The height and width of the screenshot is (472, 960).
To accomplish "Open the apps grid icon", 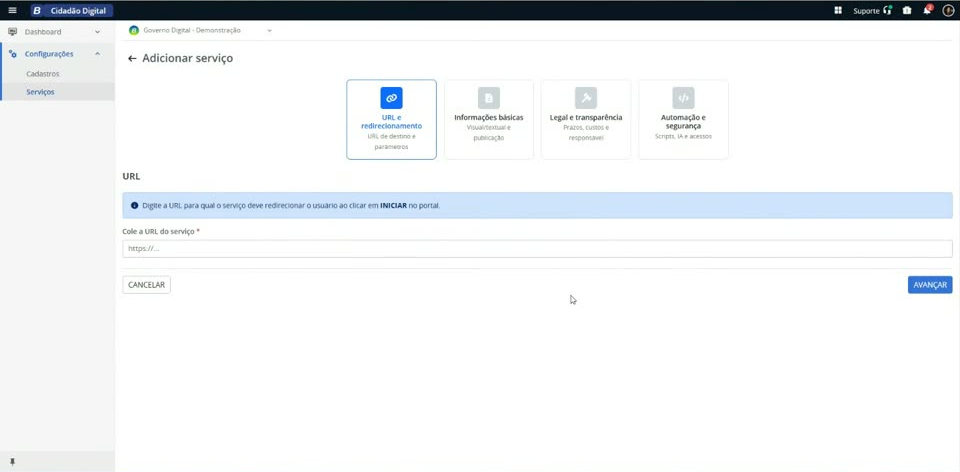I will tap(838, 10).
